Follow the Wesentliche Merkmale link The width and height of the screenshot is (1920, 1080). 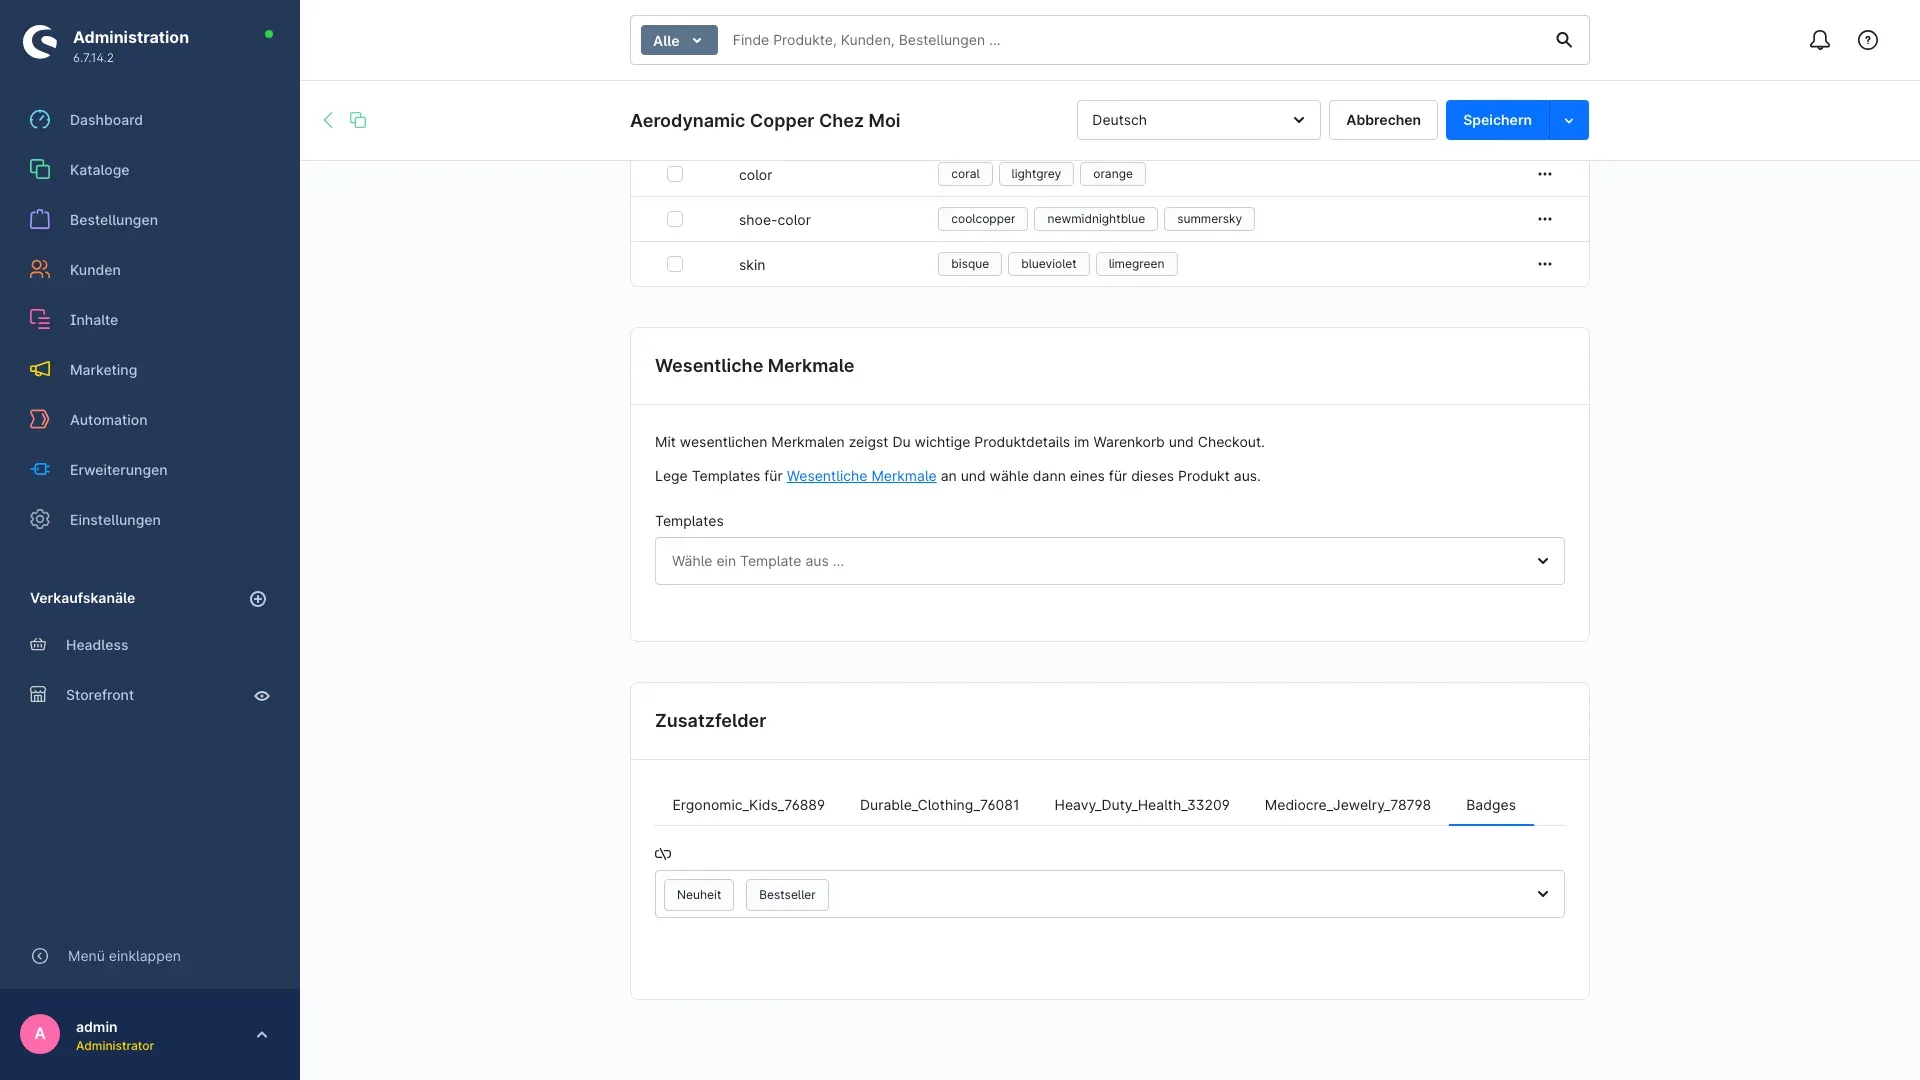(x=861, y=476)
